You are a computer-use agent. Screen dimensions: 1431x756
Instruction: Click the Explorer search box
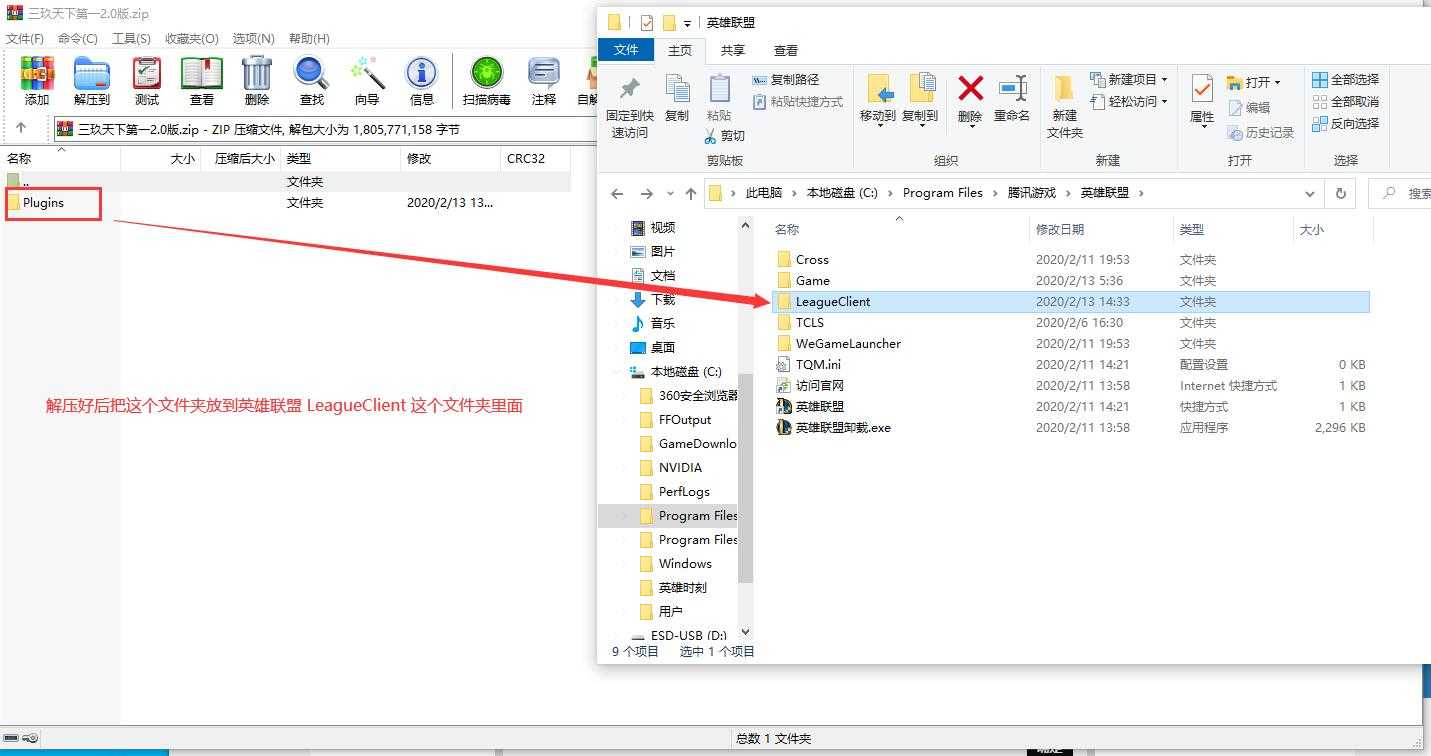coord(1399,194)
